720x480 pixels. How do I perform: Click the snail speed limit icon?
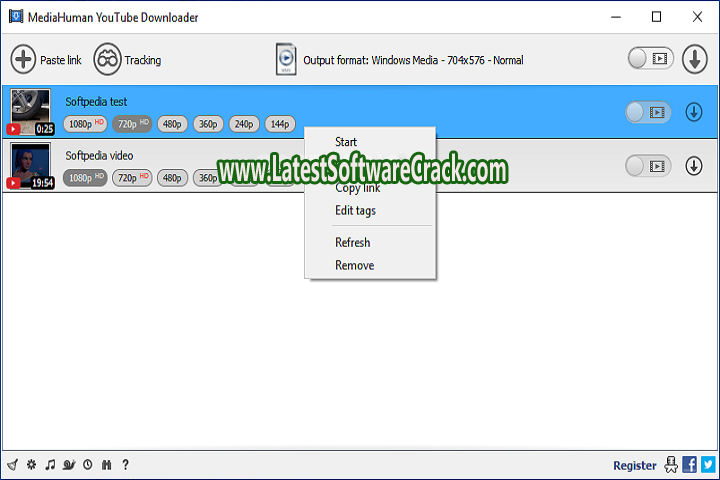(69, 465)
